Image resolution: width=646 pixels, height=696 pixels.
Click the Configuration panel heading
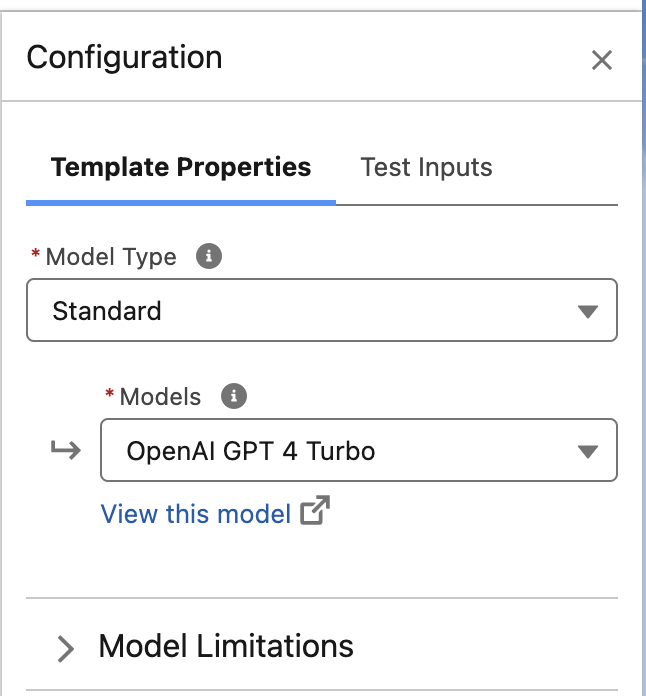[124, 57]
